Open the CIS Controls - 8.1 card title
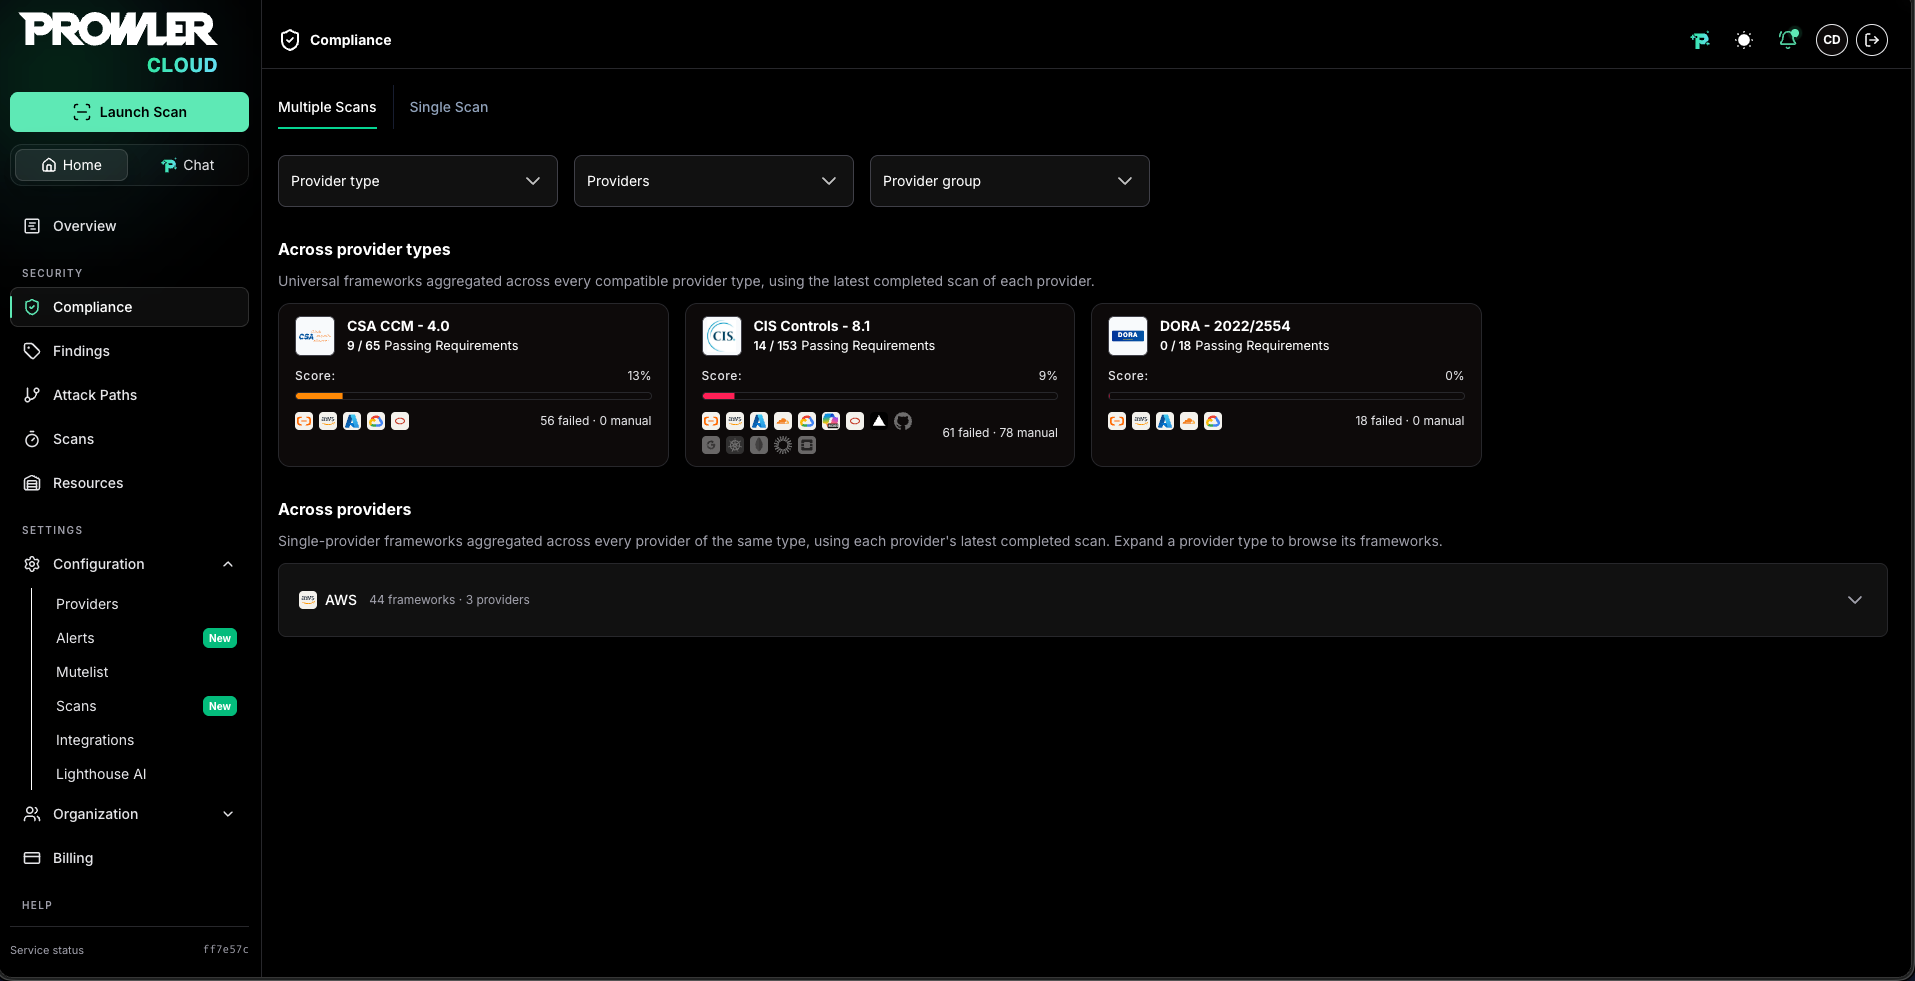The width and height of the screenshot is (1915, 981). click(812, 326)
